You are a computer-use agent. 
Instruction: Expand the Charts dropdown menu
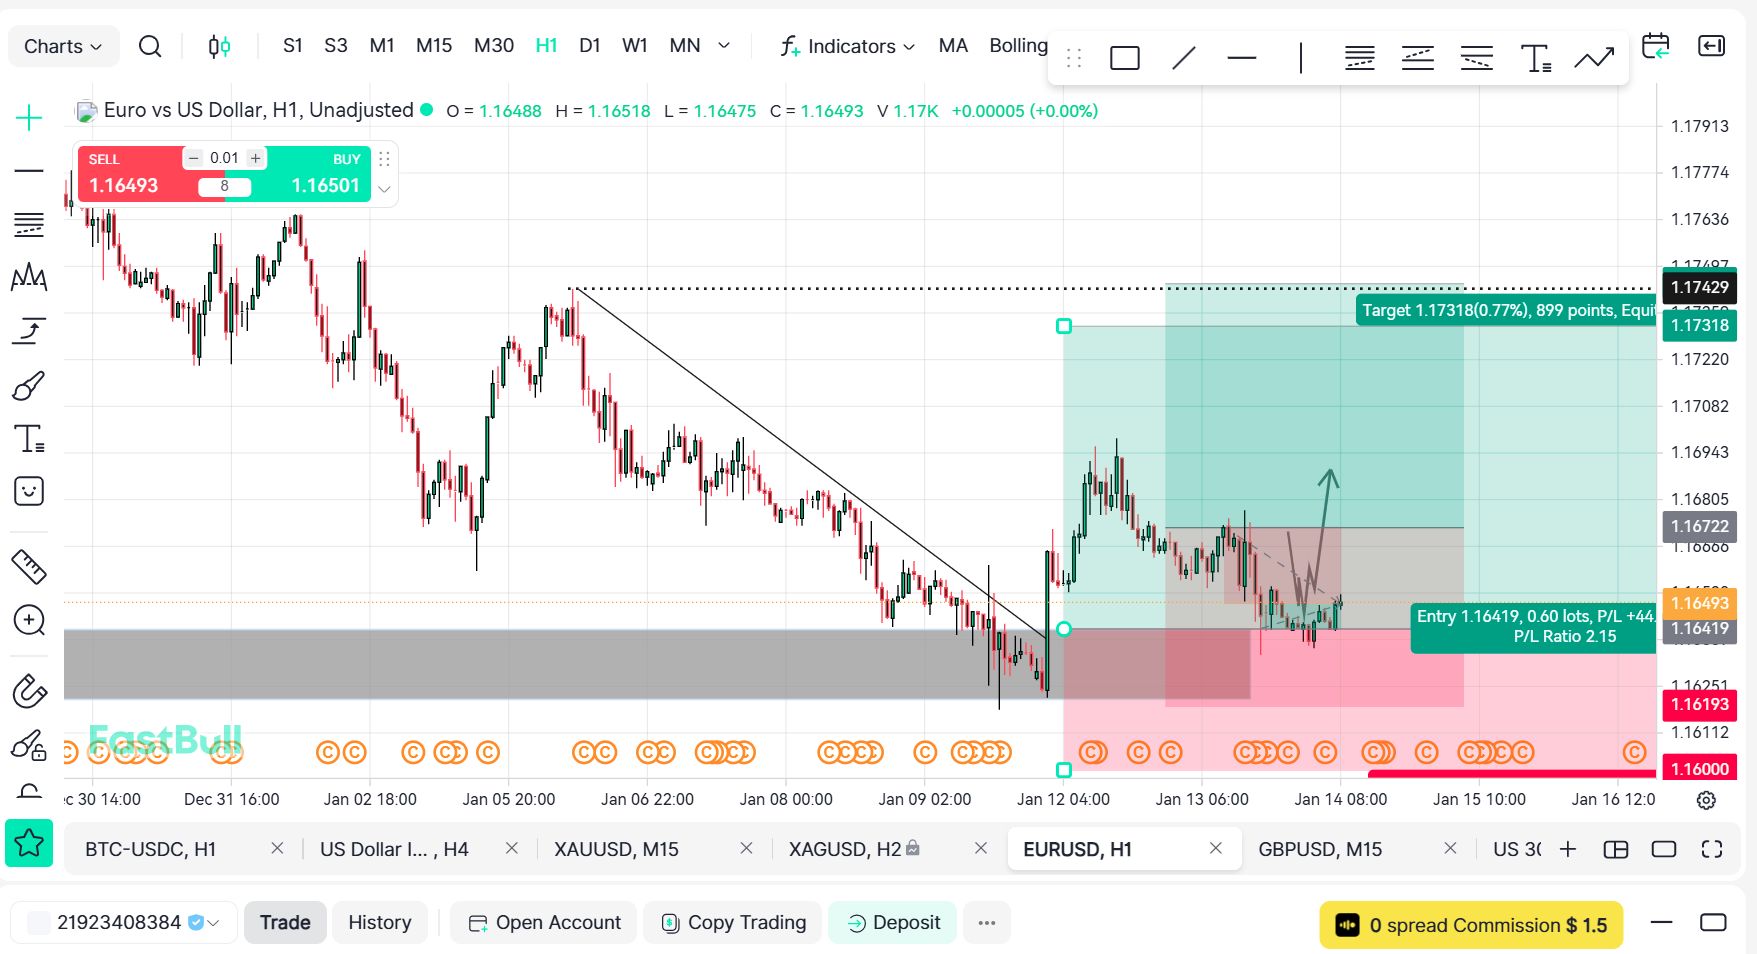click(x=62, y=46)
